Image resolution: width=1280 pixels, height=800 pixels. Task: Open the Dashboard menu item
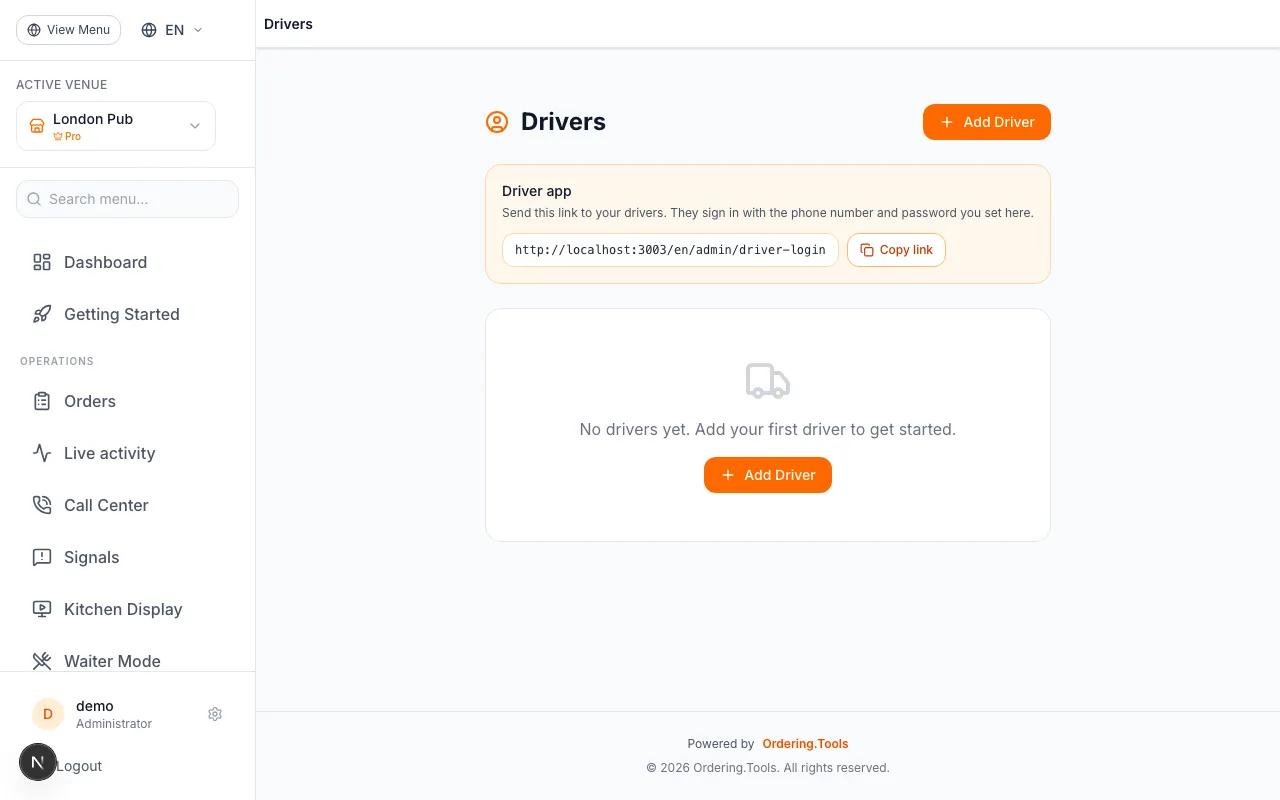(x=128, y=262)
